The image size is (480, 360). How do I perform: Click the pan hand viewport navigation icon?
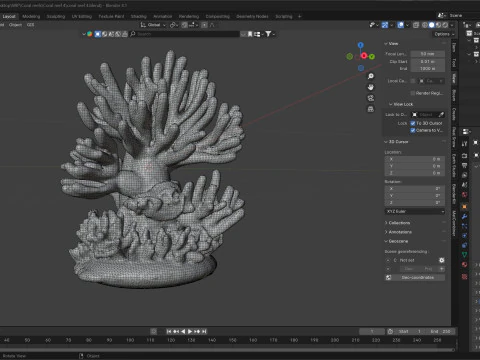click(x=371, y=87)
